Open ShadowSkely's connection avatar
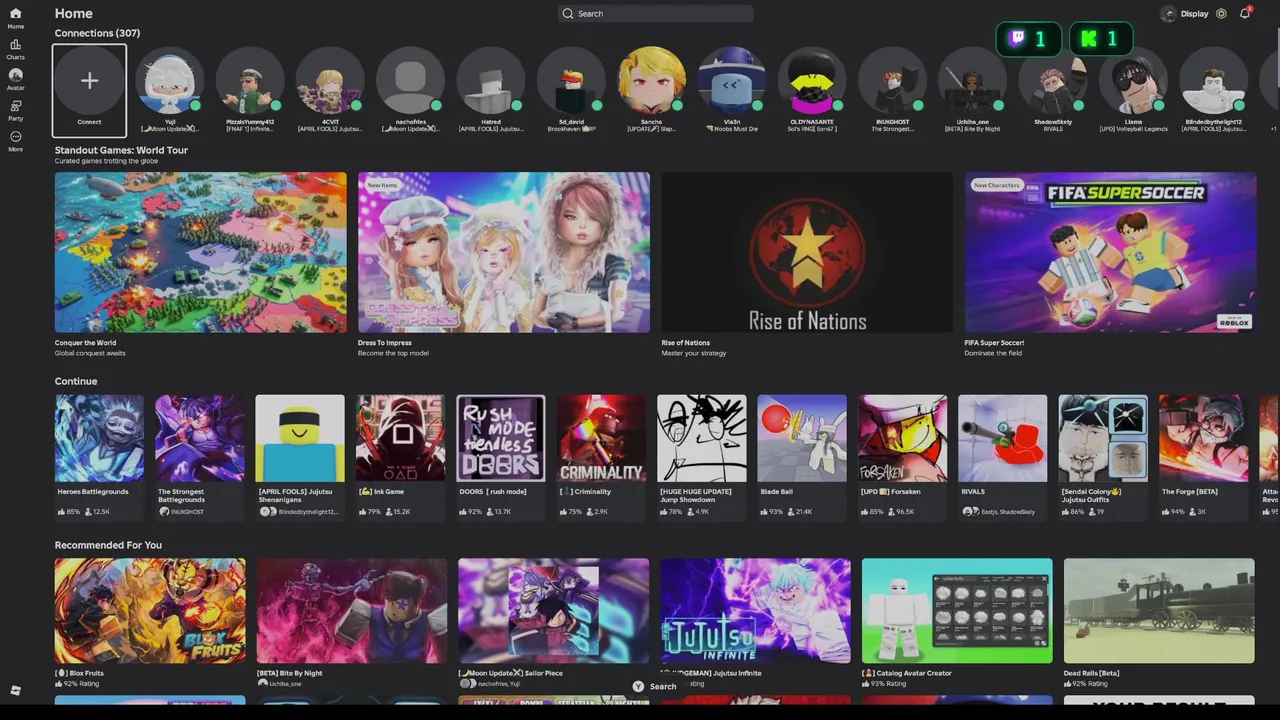The image size is (1280, 720). 1053,81
